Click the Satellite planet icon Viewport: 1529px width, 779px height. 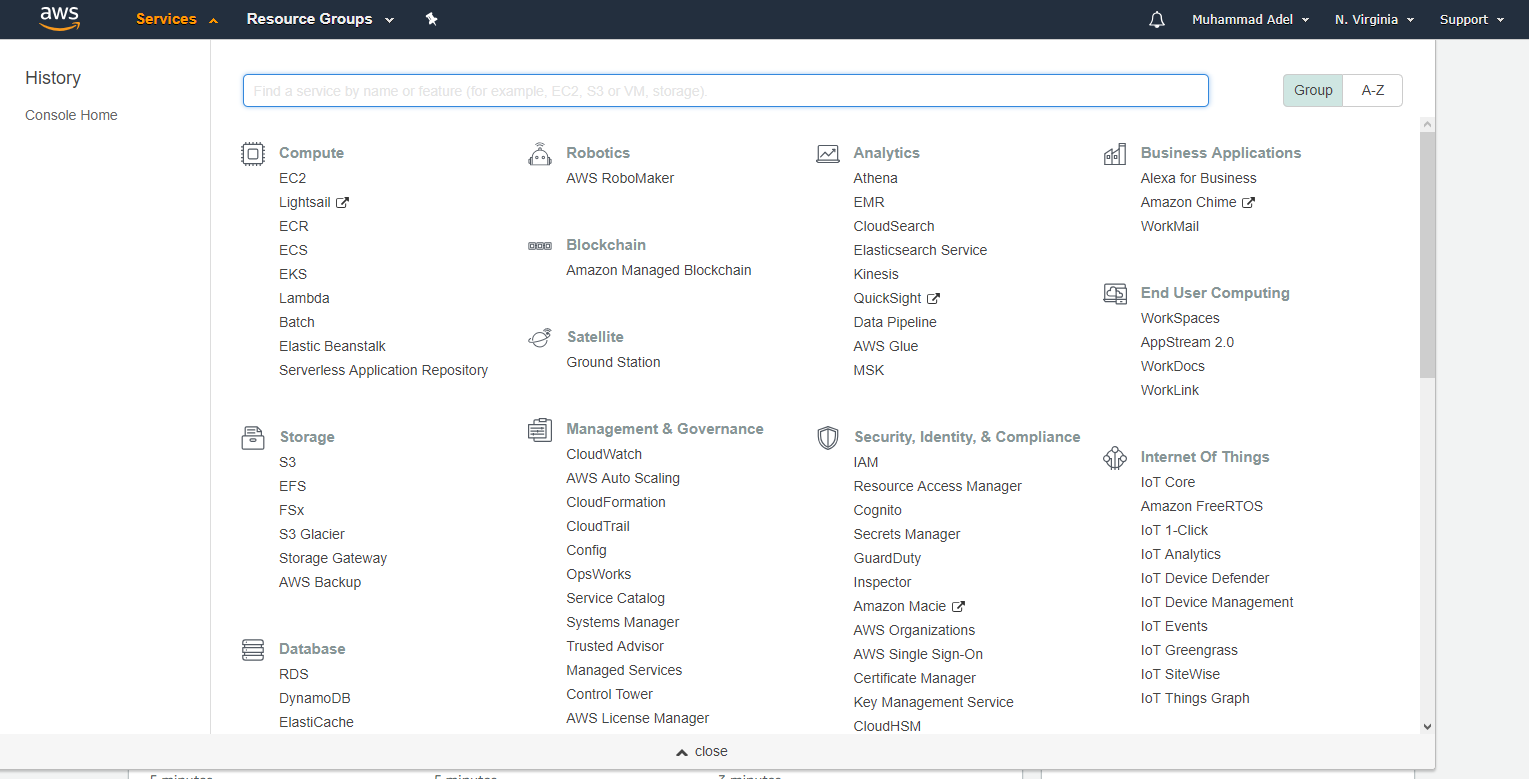point(540,338)
